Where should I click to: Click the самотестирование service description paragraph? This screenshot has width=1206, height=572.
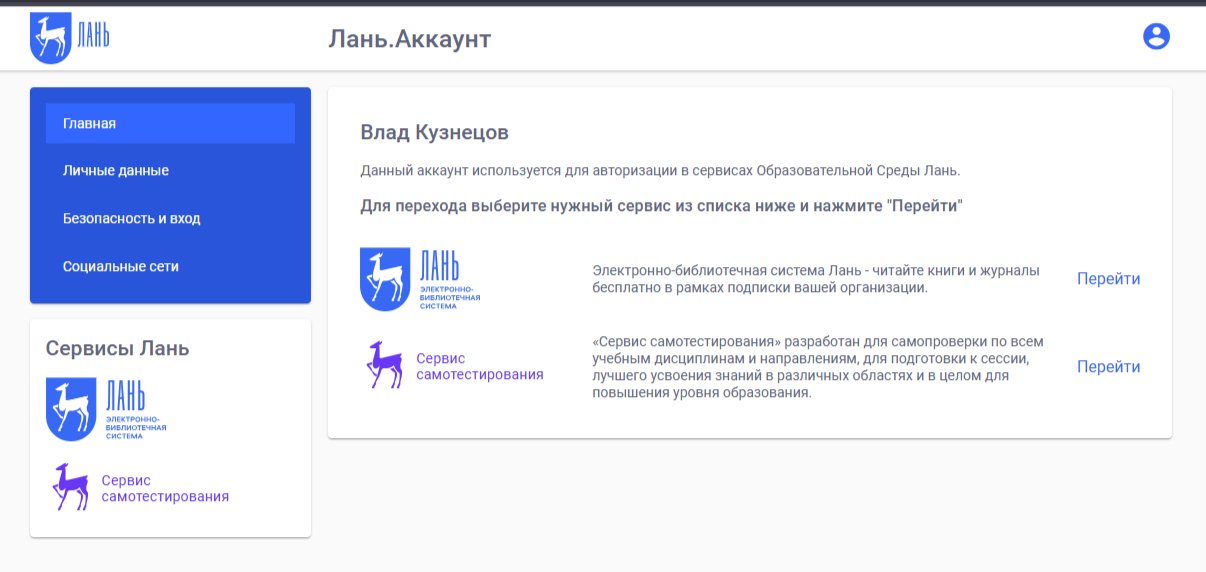click(816, 367)
